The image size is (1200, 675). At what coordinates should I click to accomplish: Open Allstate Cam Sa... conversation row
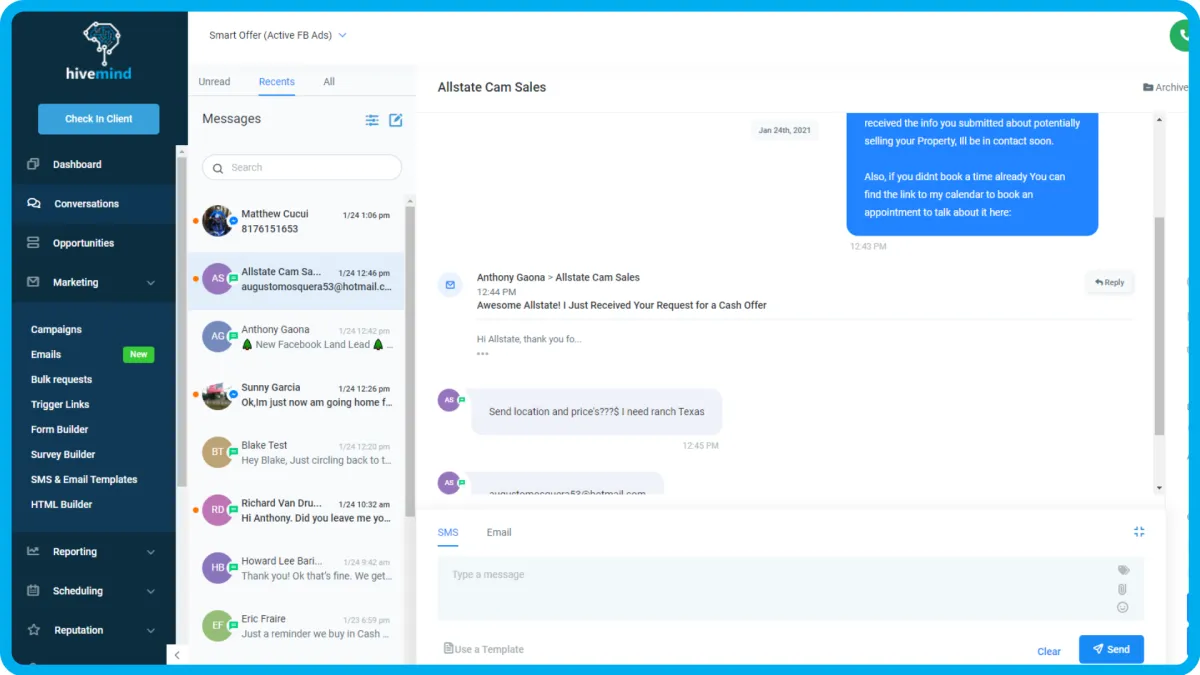296,279
